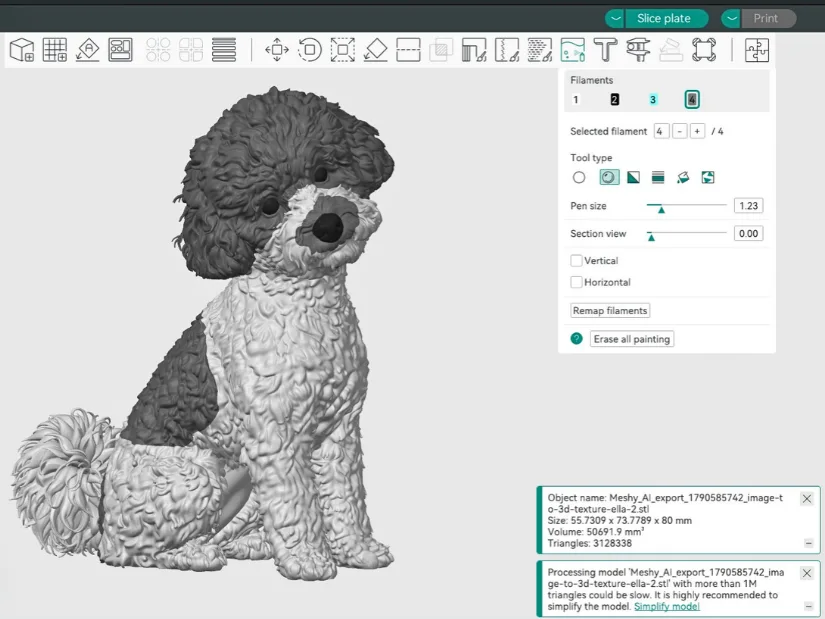Viewport: 825px width, 619px height.
Task: Enable the Vertical checkbox
Action: coord(577,261)
